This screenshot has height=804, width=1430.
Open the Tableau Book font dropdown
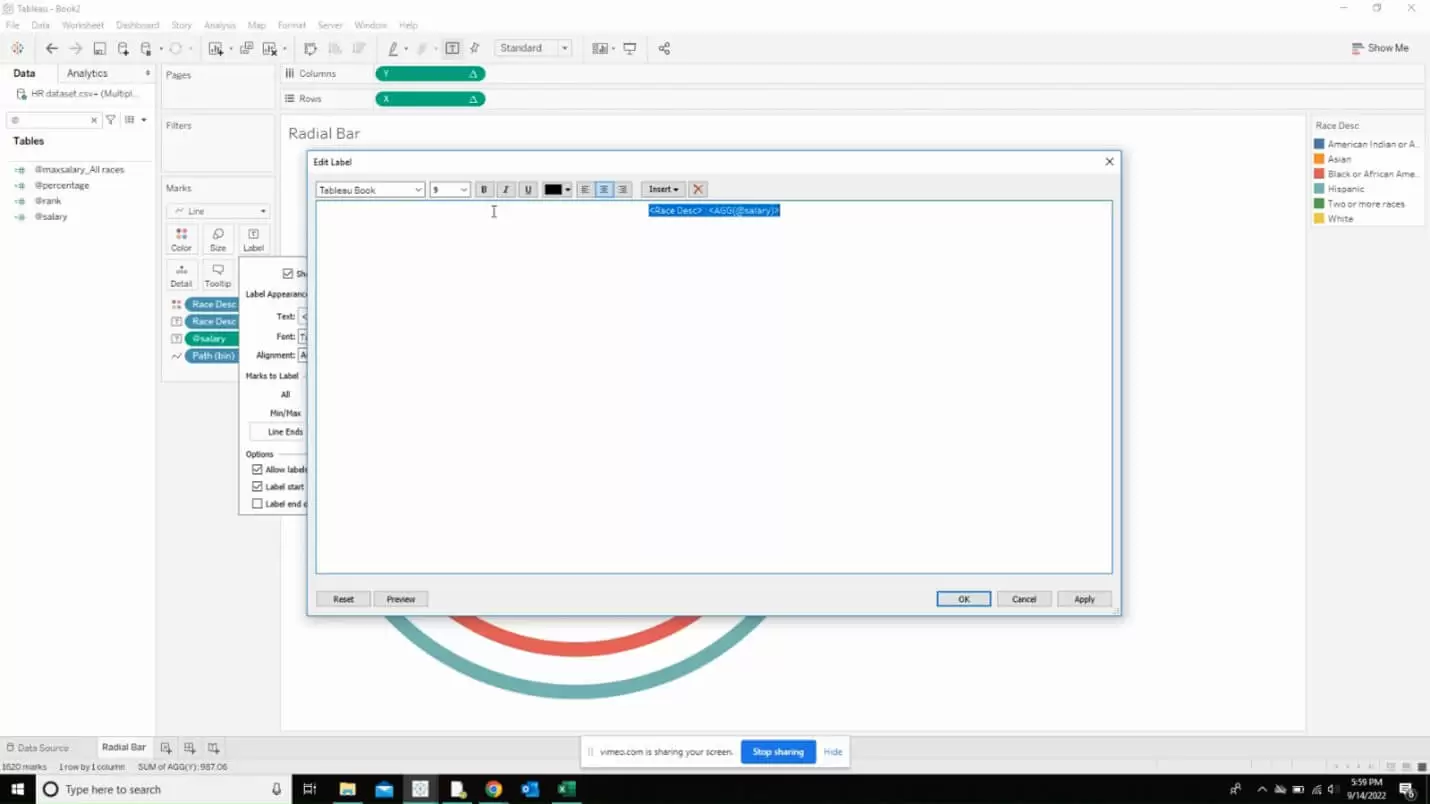point(370,190)
